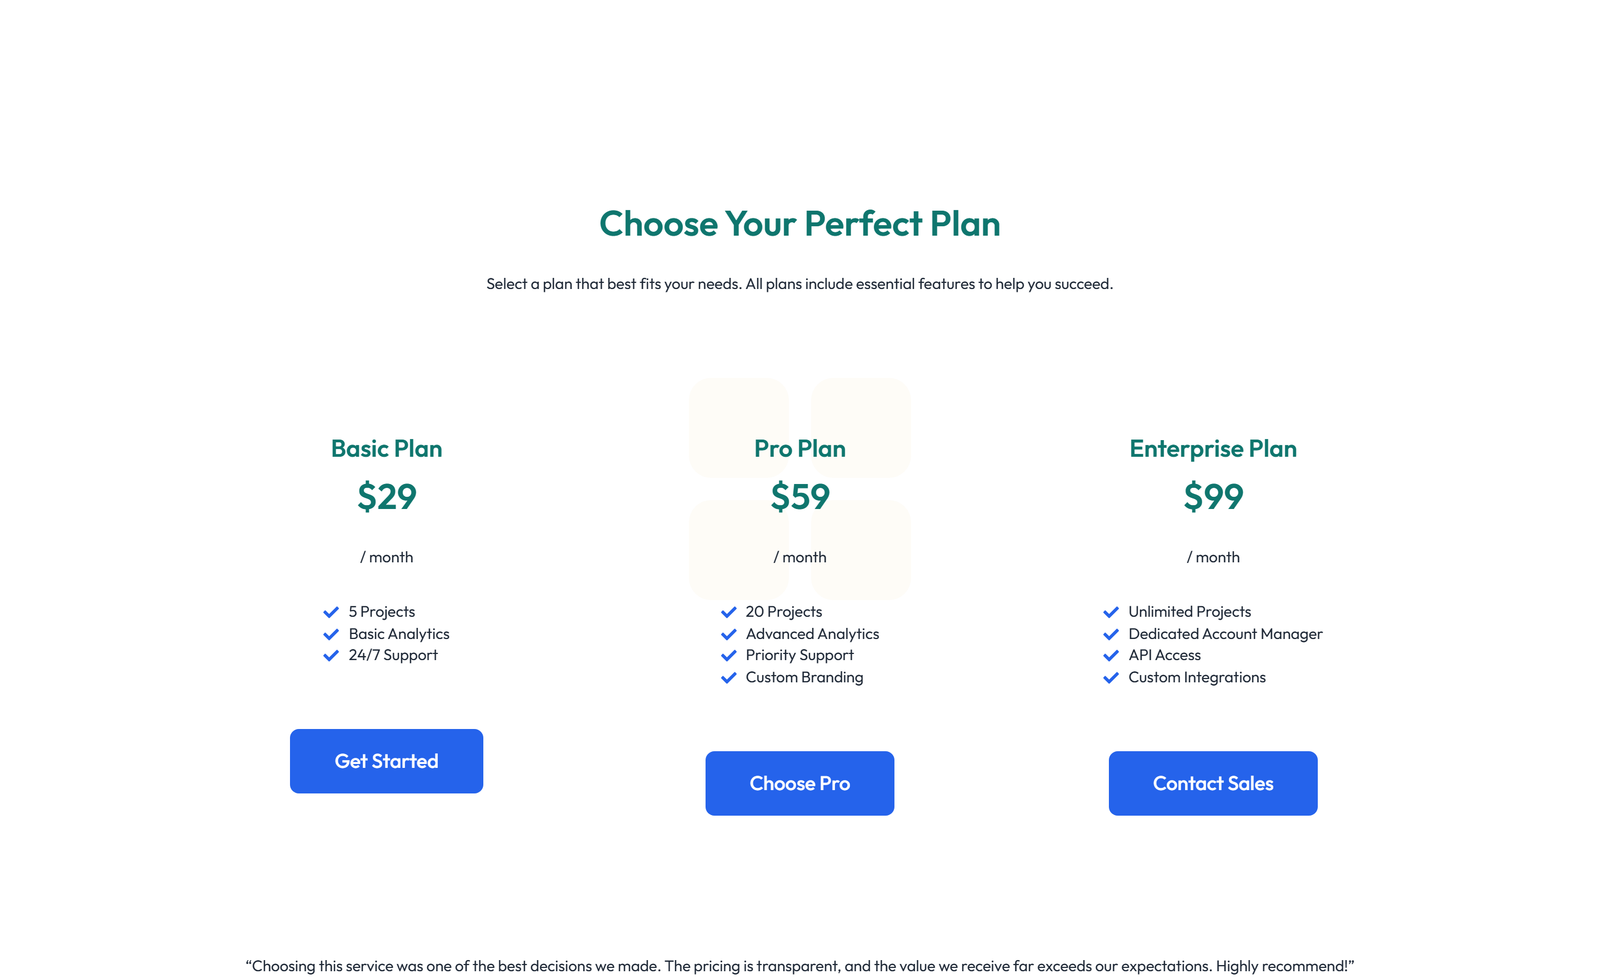The width and height of the screenshot is (1600, 978).
Task: Click the customer testimonial quote
Action: pos(799,965)
